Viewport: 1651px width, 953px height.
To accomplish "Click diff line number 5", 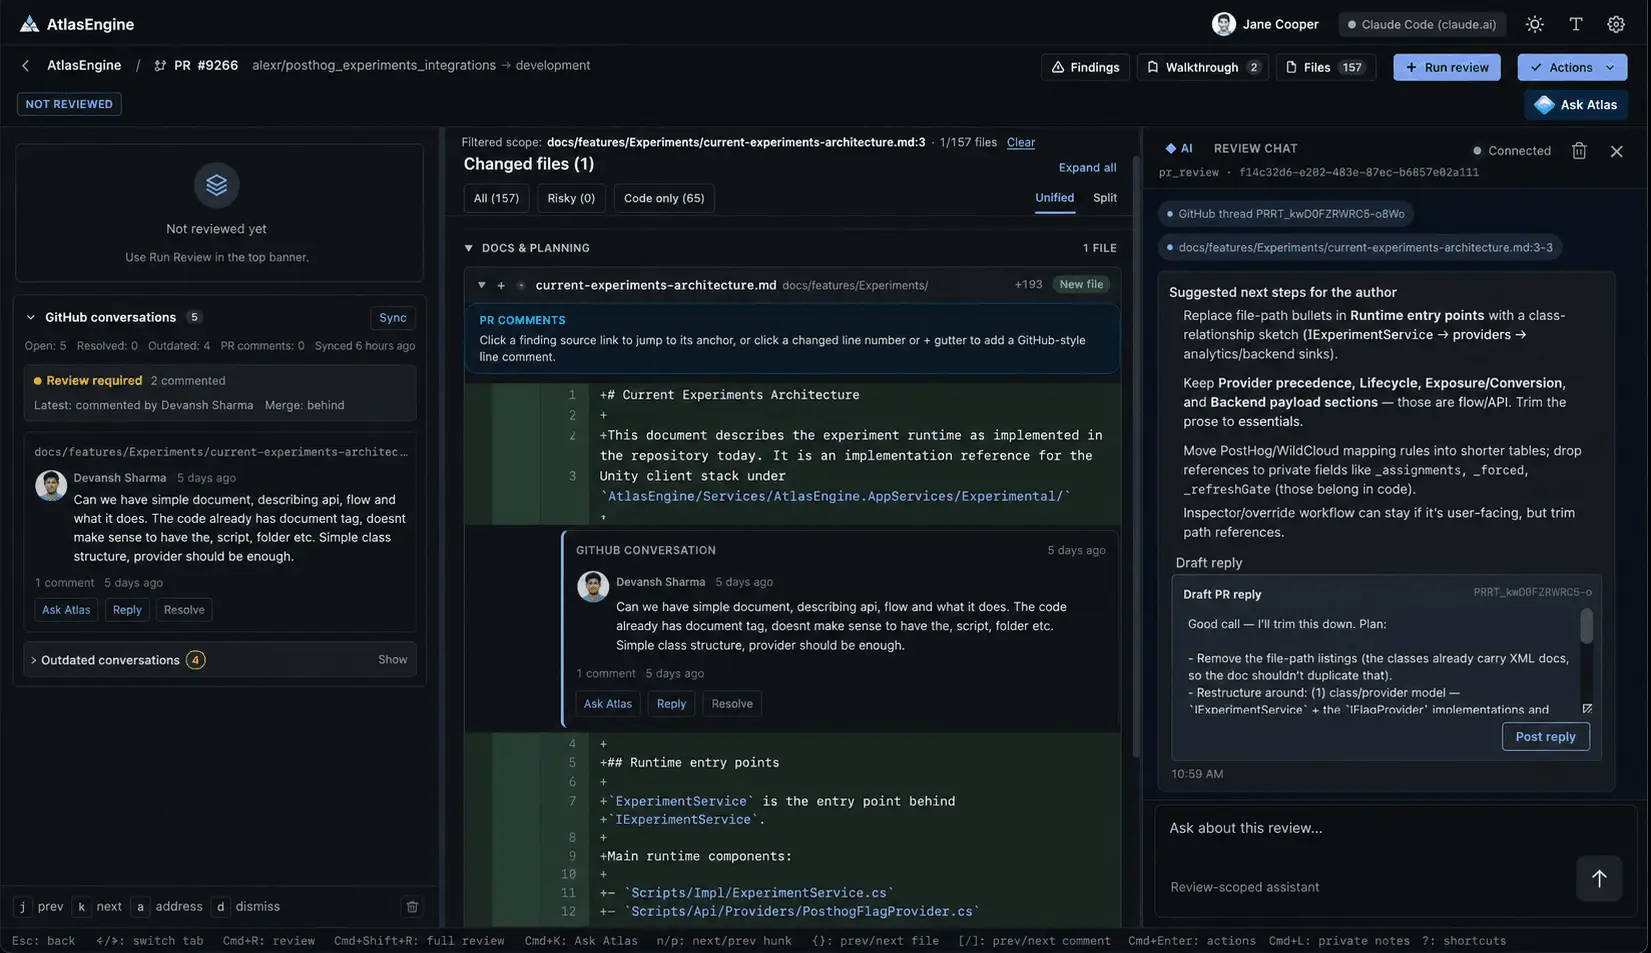I will click(x=572, y=763).
